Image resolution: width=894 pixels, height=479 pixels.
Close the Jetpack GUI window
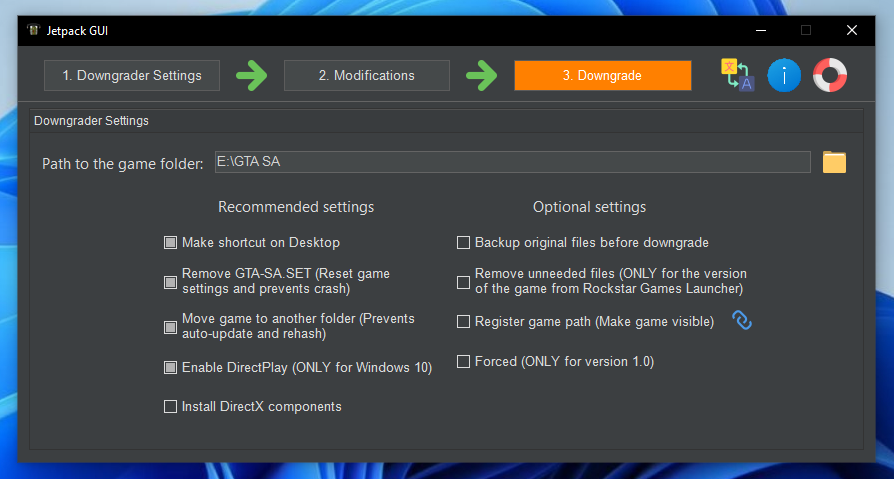(852, 30)
